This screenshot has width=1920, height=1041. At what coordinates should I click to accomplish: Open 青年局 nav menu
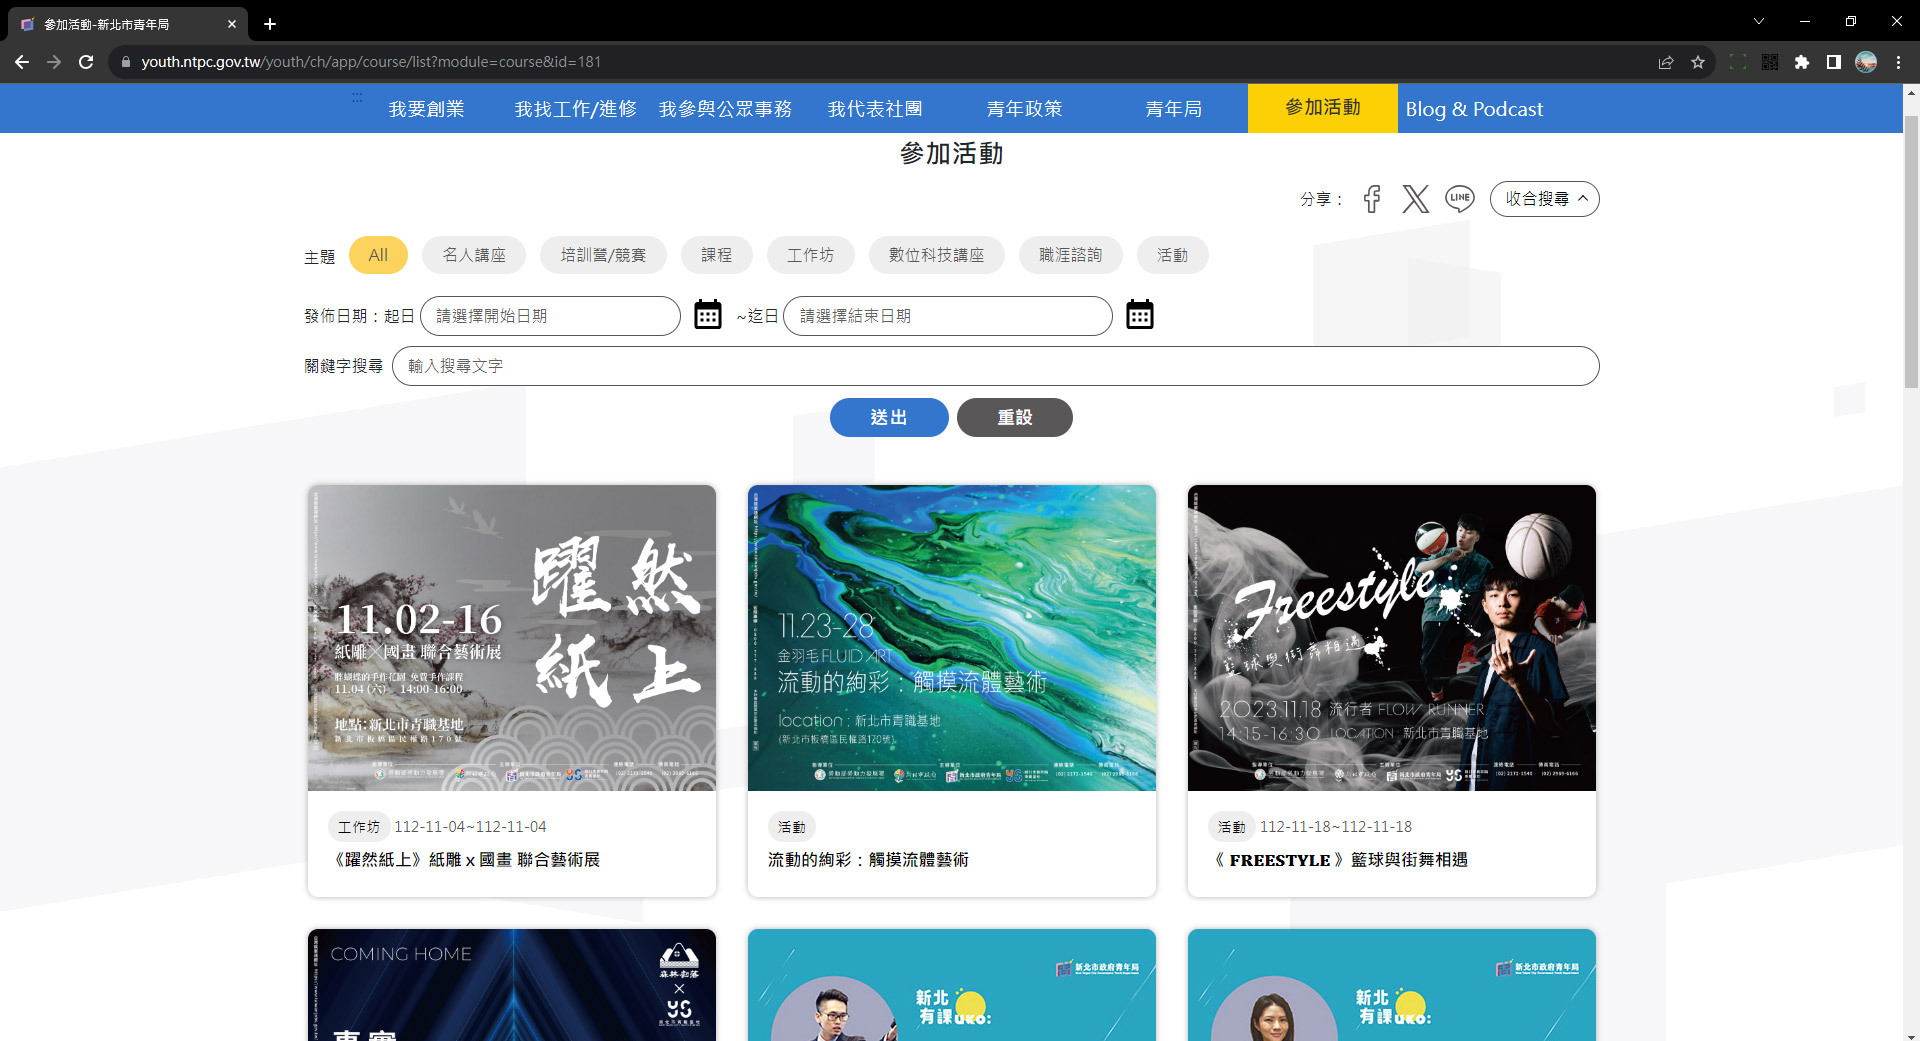tap(1173, 109)
